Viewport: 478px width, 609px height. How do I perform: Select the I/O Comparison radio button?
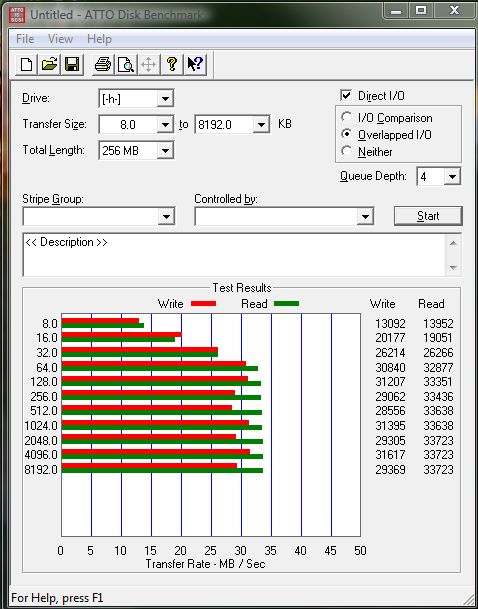click(x=346, y=118)
